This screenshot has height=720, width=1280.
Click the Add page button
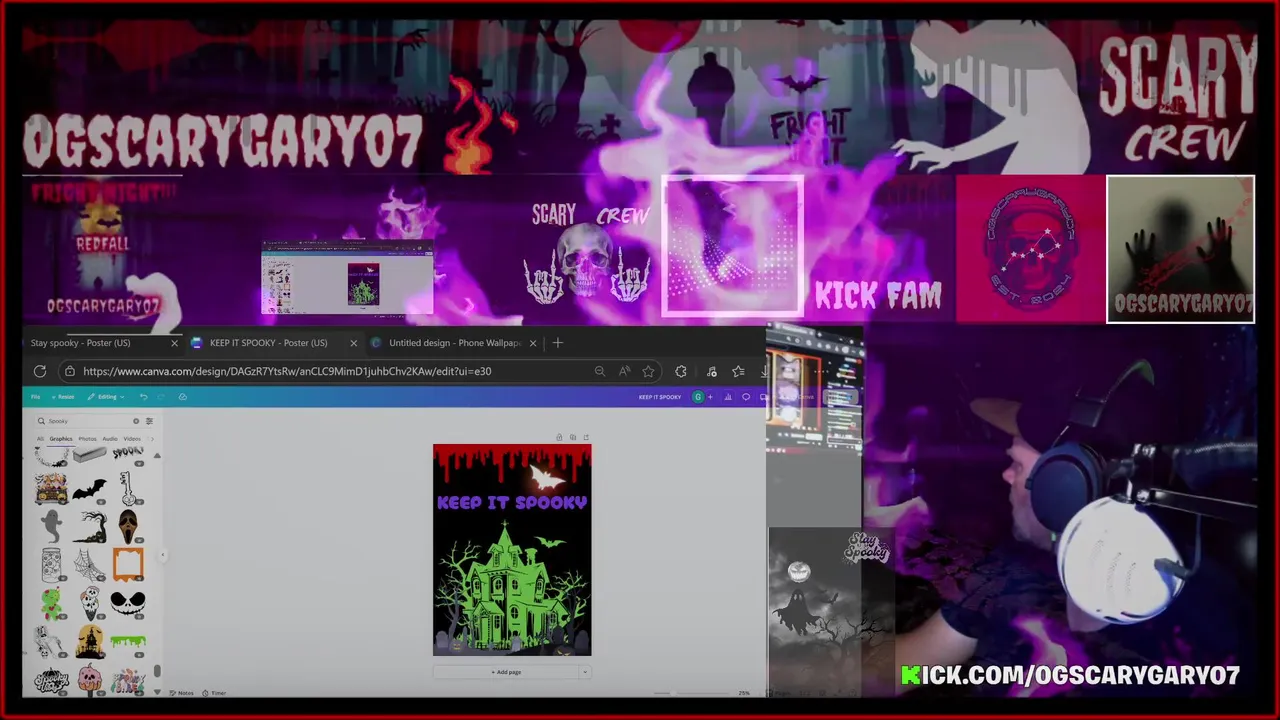coord(506,672)
